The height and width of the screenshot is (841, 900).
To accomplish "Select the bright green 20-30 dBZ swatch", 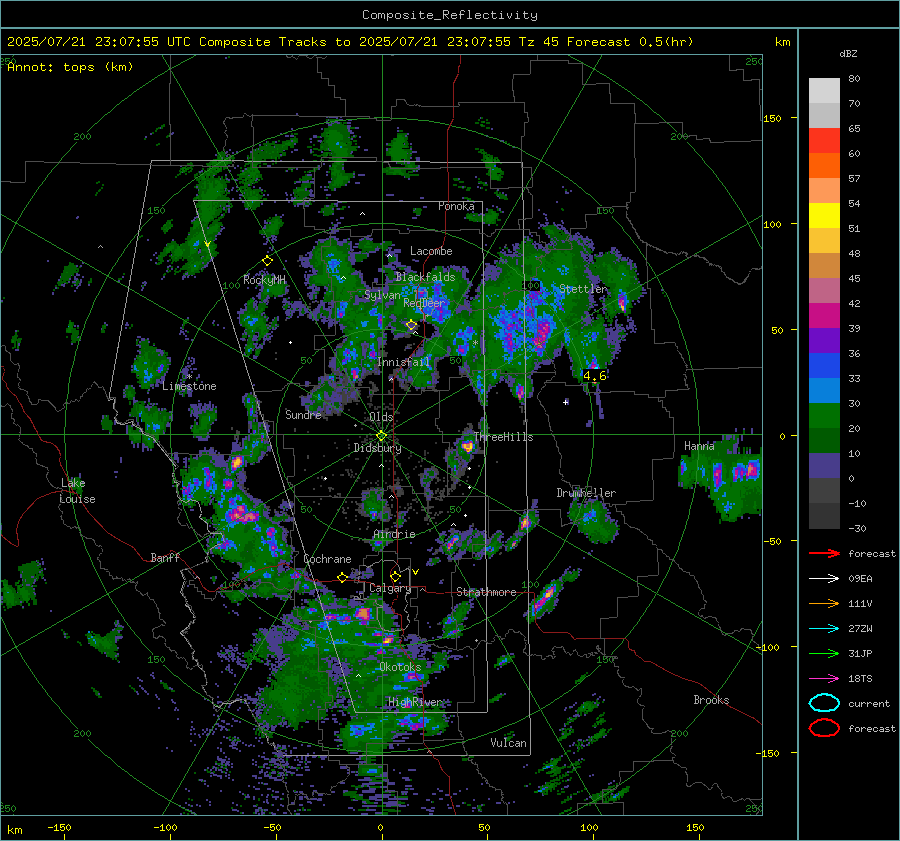I will tap(824, 416).
